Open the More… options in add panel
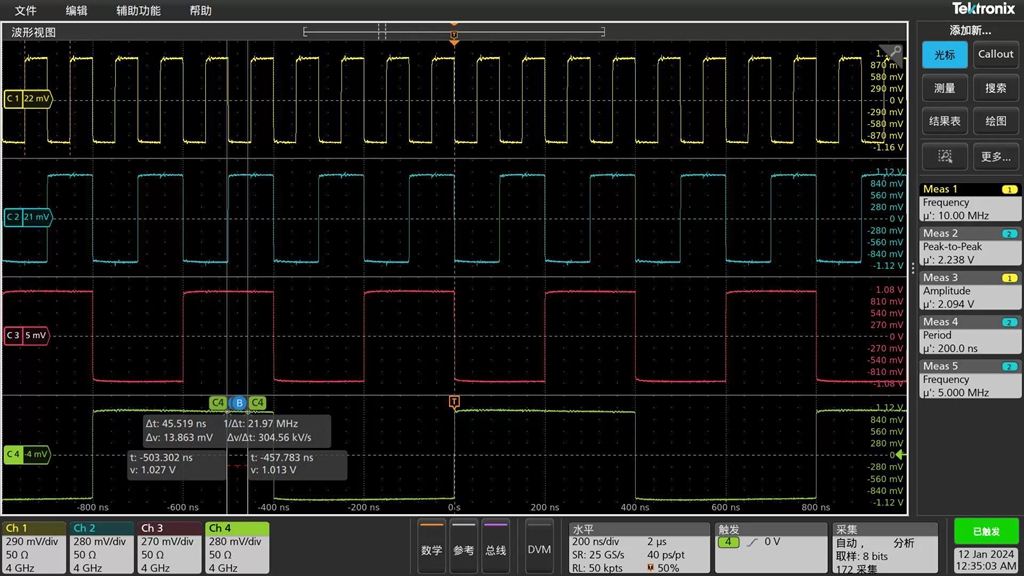 pyautogui.click(x=995, y=156)
